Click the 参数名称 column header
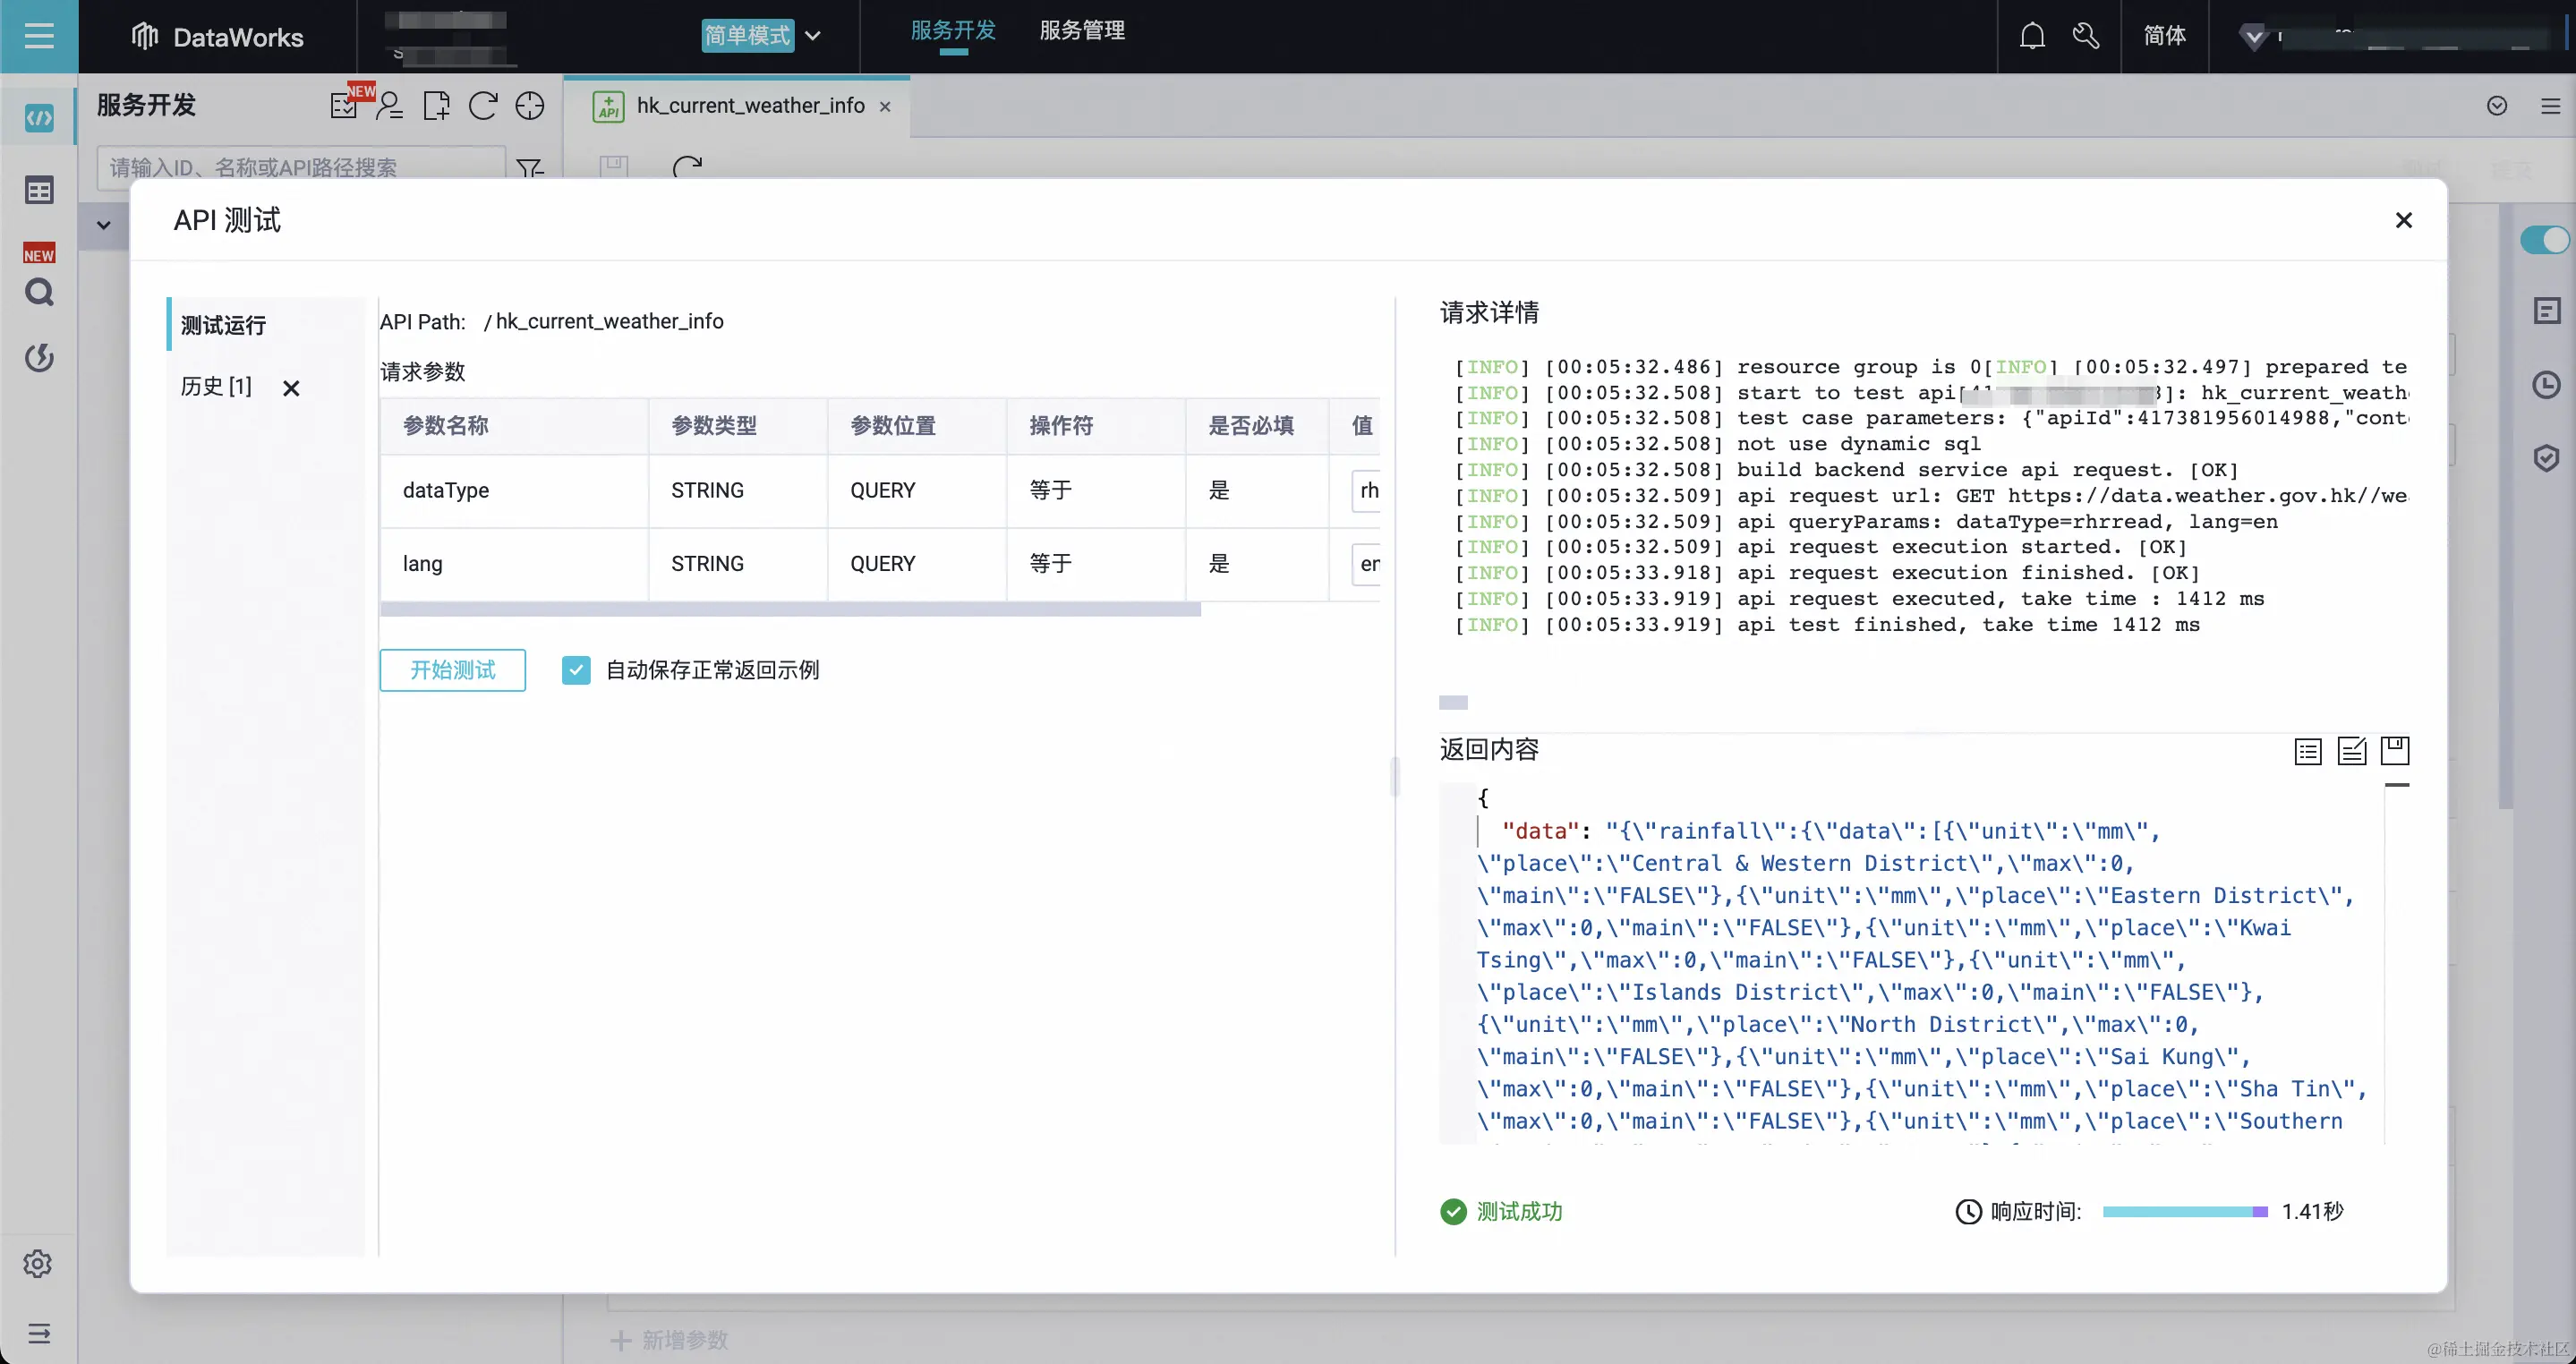2576x1364 pixels. [514, 426]
